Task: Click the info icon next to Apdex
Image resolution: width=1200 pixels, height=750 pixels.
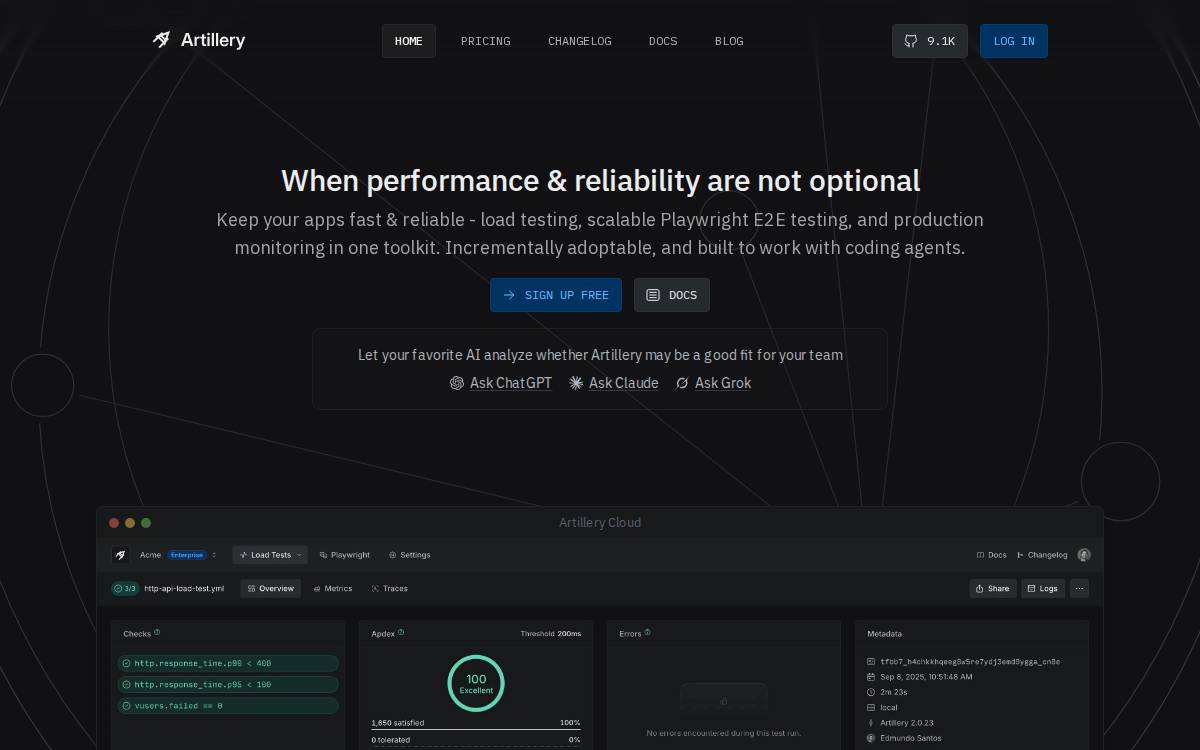Action: [401, 633]
